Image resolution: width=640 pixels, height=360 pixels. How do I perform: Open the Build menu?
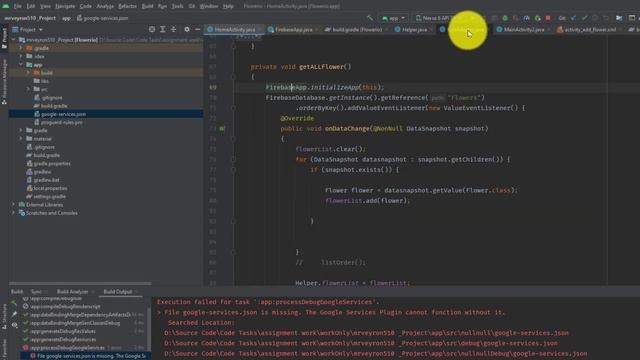tap(147, 6)
